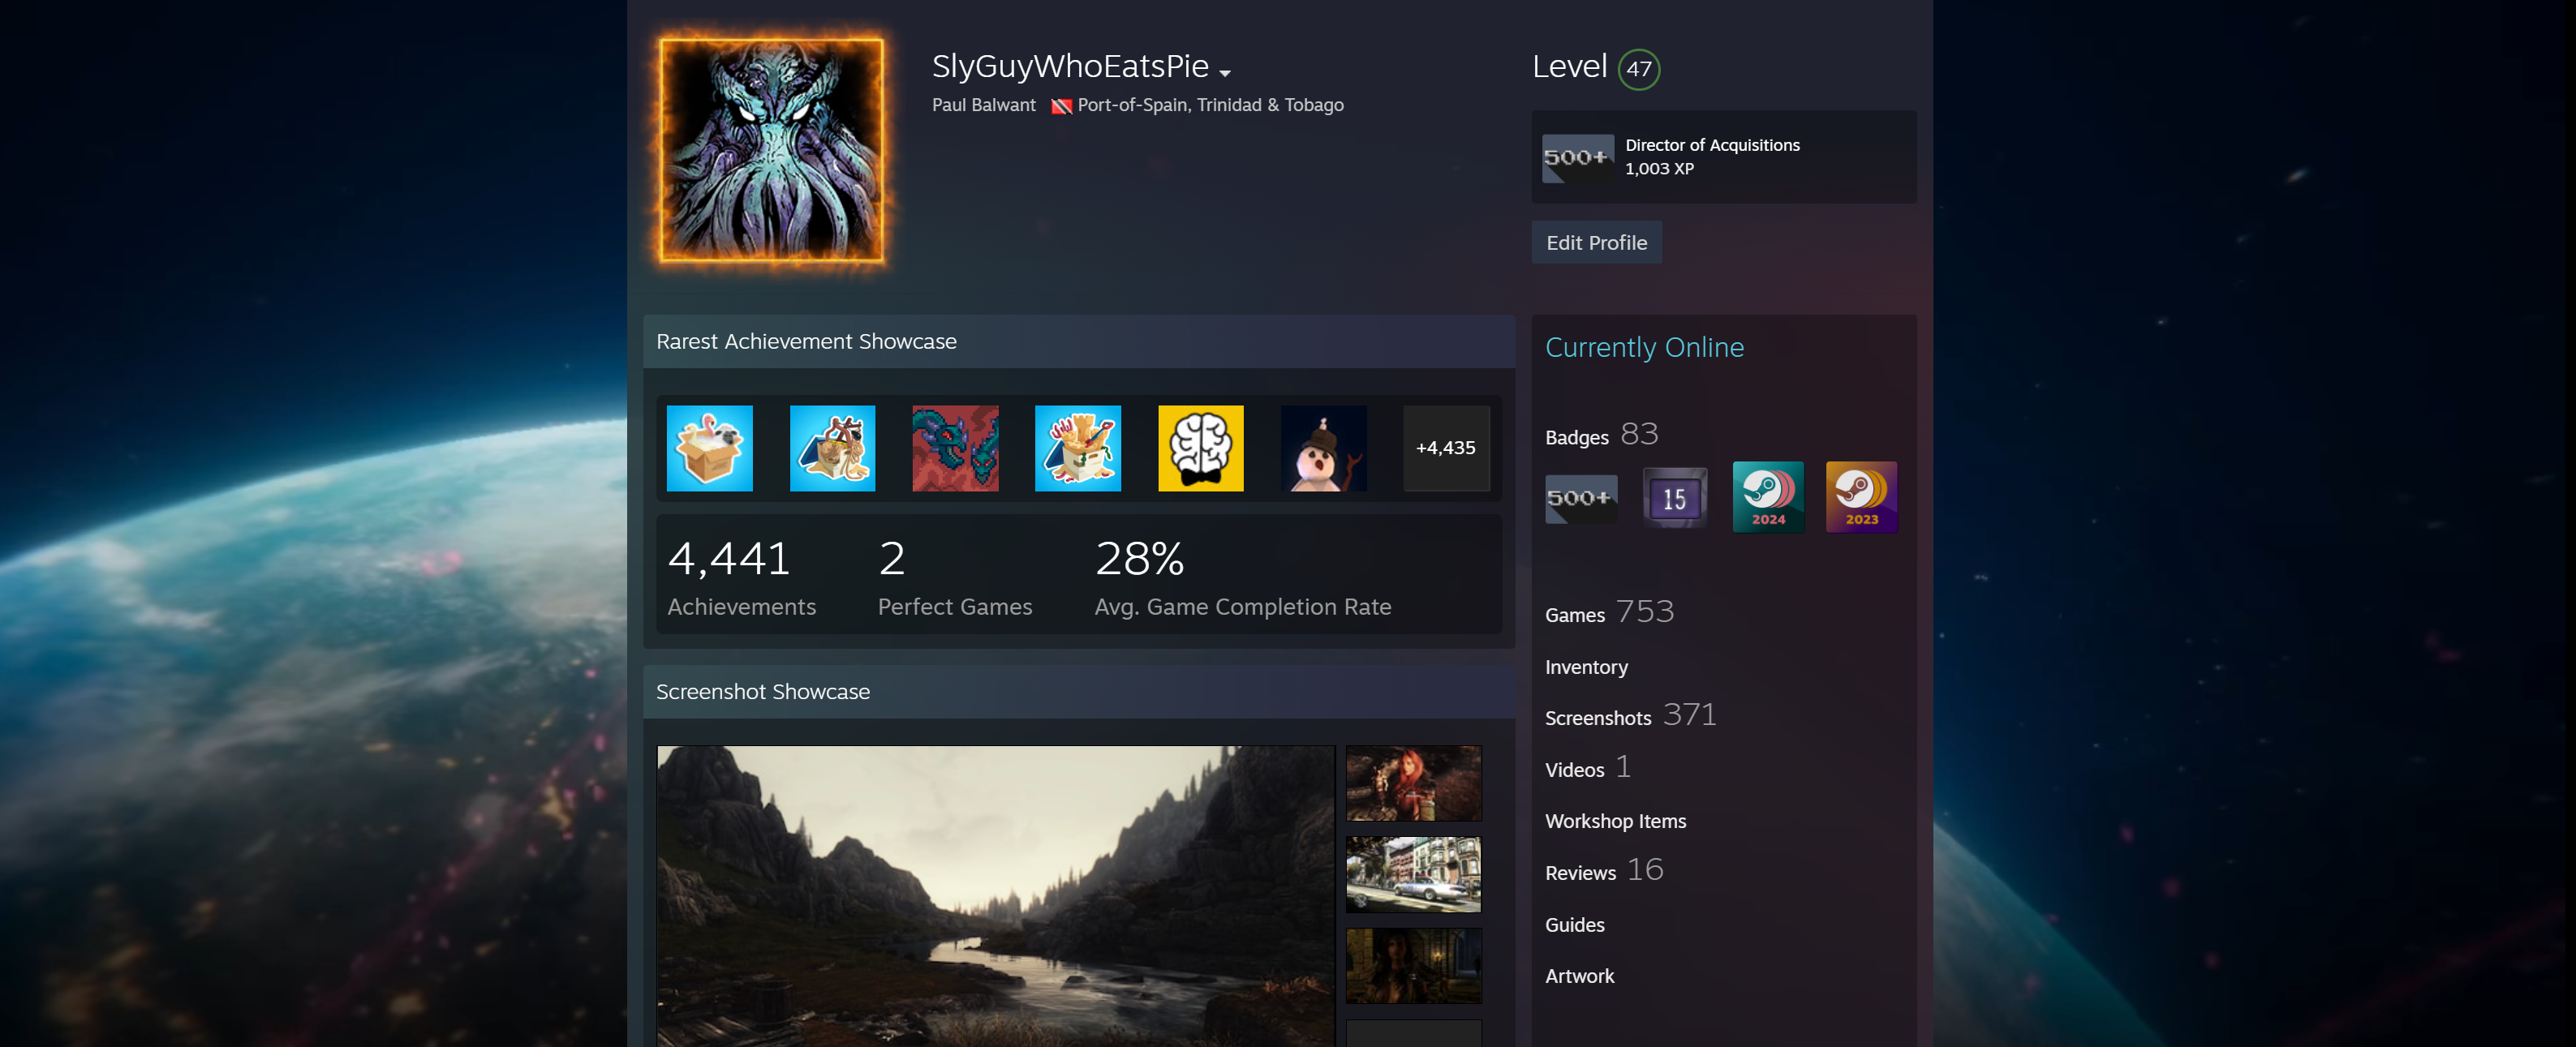Open the cat-with-boat box achievement icon
The width and height of the screenshot is (2576, 1047).
832,448
